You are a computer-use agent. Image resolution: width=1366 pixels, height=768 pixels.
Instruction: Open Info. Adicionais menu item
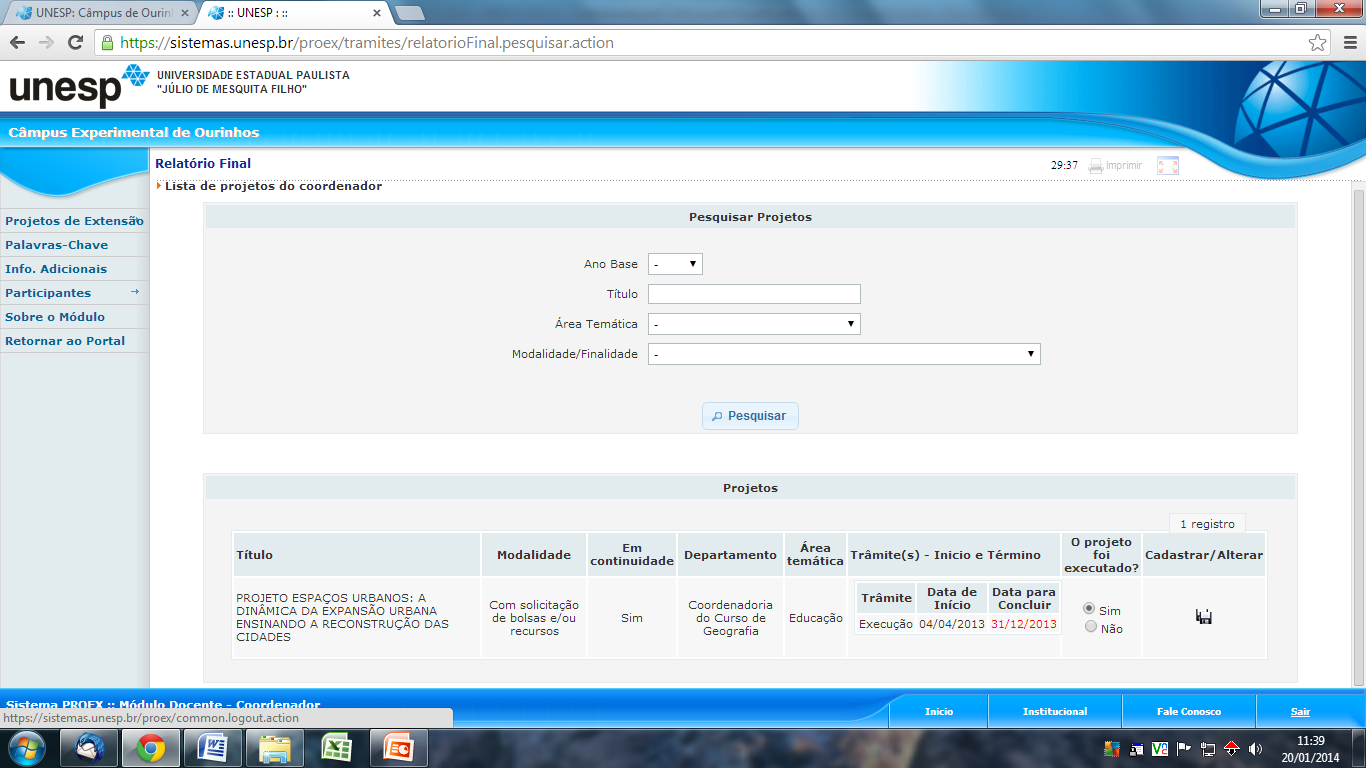pyautogui.click(x=74, y=269)
